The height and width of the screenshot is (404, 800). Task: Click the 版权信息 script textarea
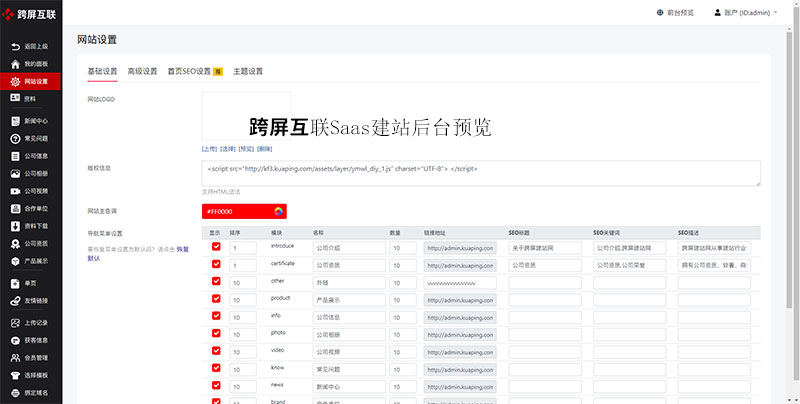tap(481, 173)
